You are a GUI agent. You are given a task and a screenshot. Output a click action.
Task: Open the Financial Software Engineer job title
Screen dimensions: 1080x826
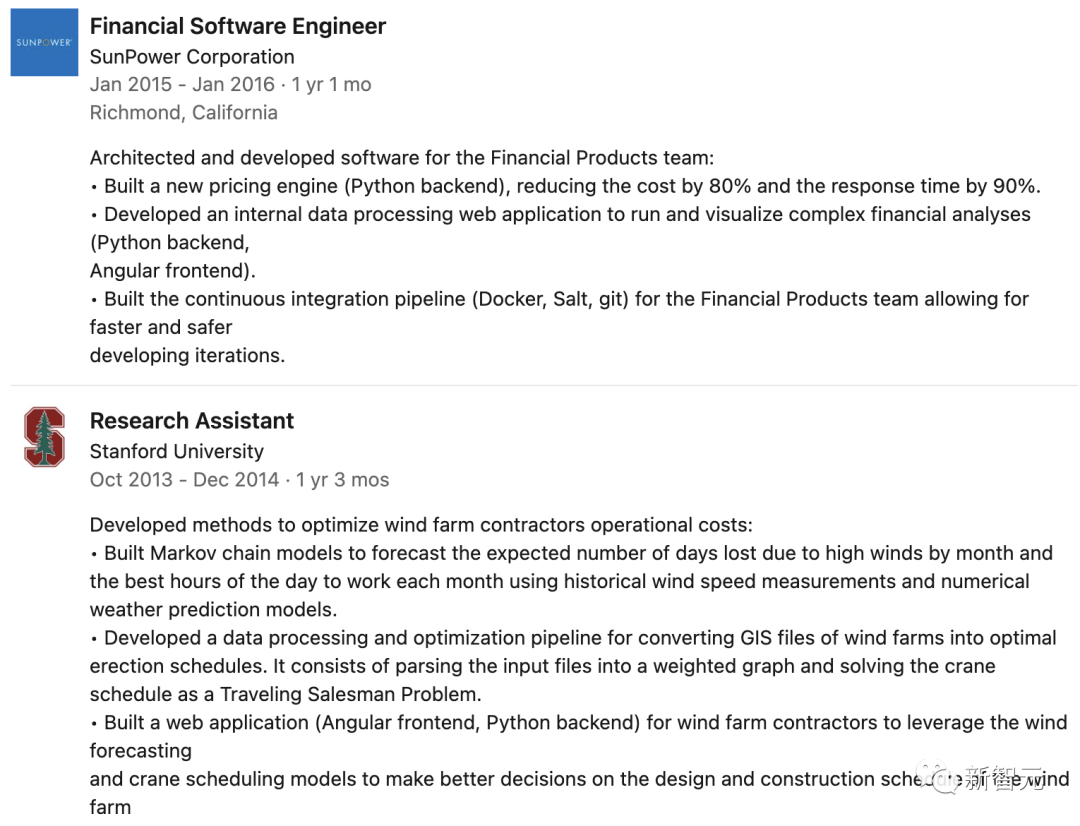point(238,27)
